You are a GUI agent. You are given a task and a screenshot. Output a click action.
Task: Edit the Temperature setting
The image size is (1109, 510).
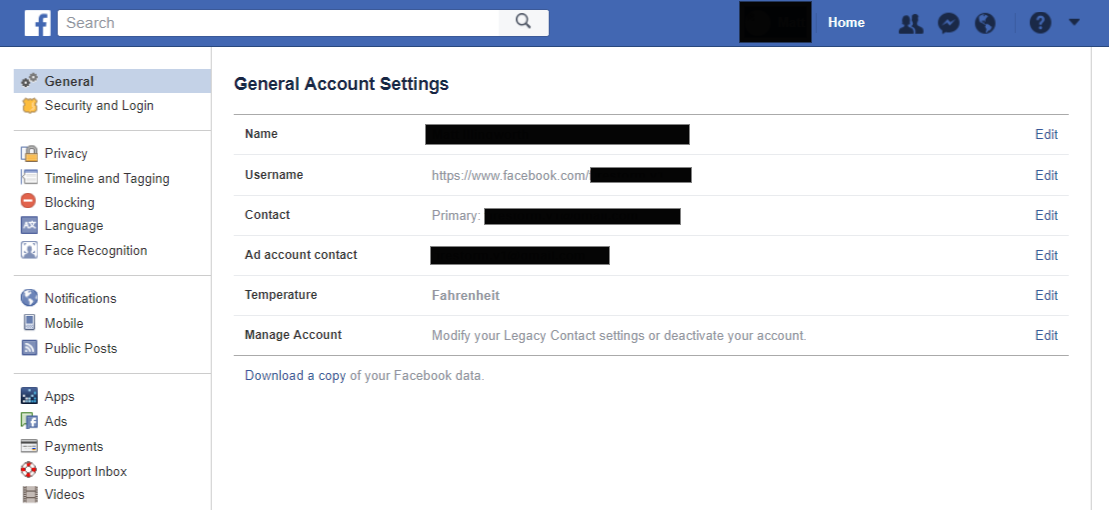coord(1046,295)
